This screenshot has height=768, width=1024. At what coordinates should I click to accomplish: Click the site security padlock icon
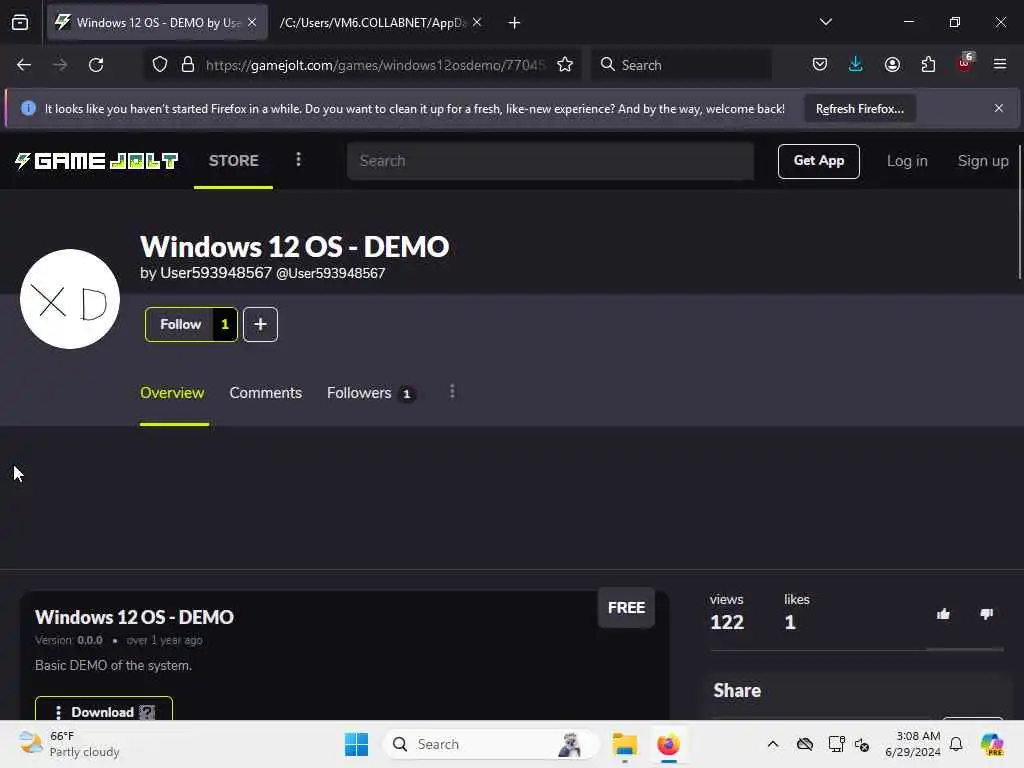(x=188, y=65)
